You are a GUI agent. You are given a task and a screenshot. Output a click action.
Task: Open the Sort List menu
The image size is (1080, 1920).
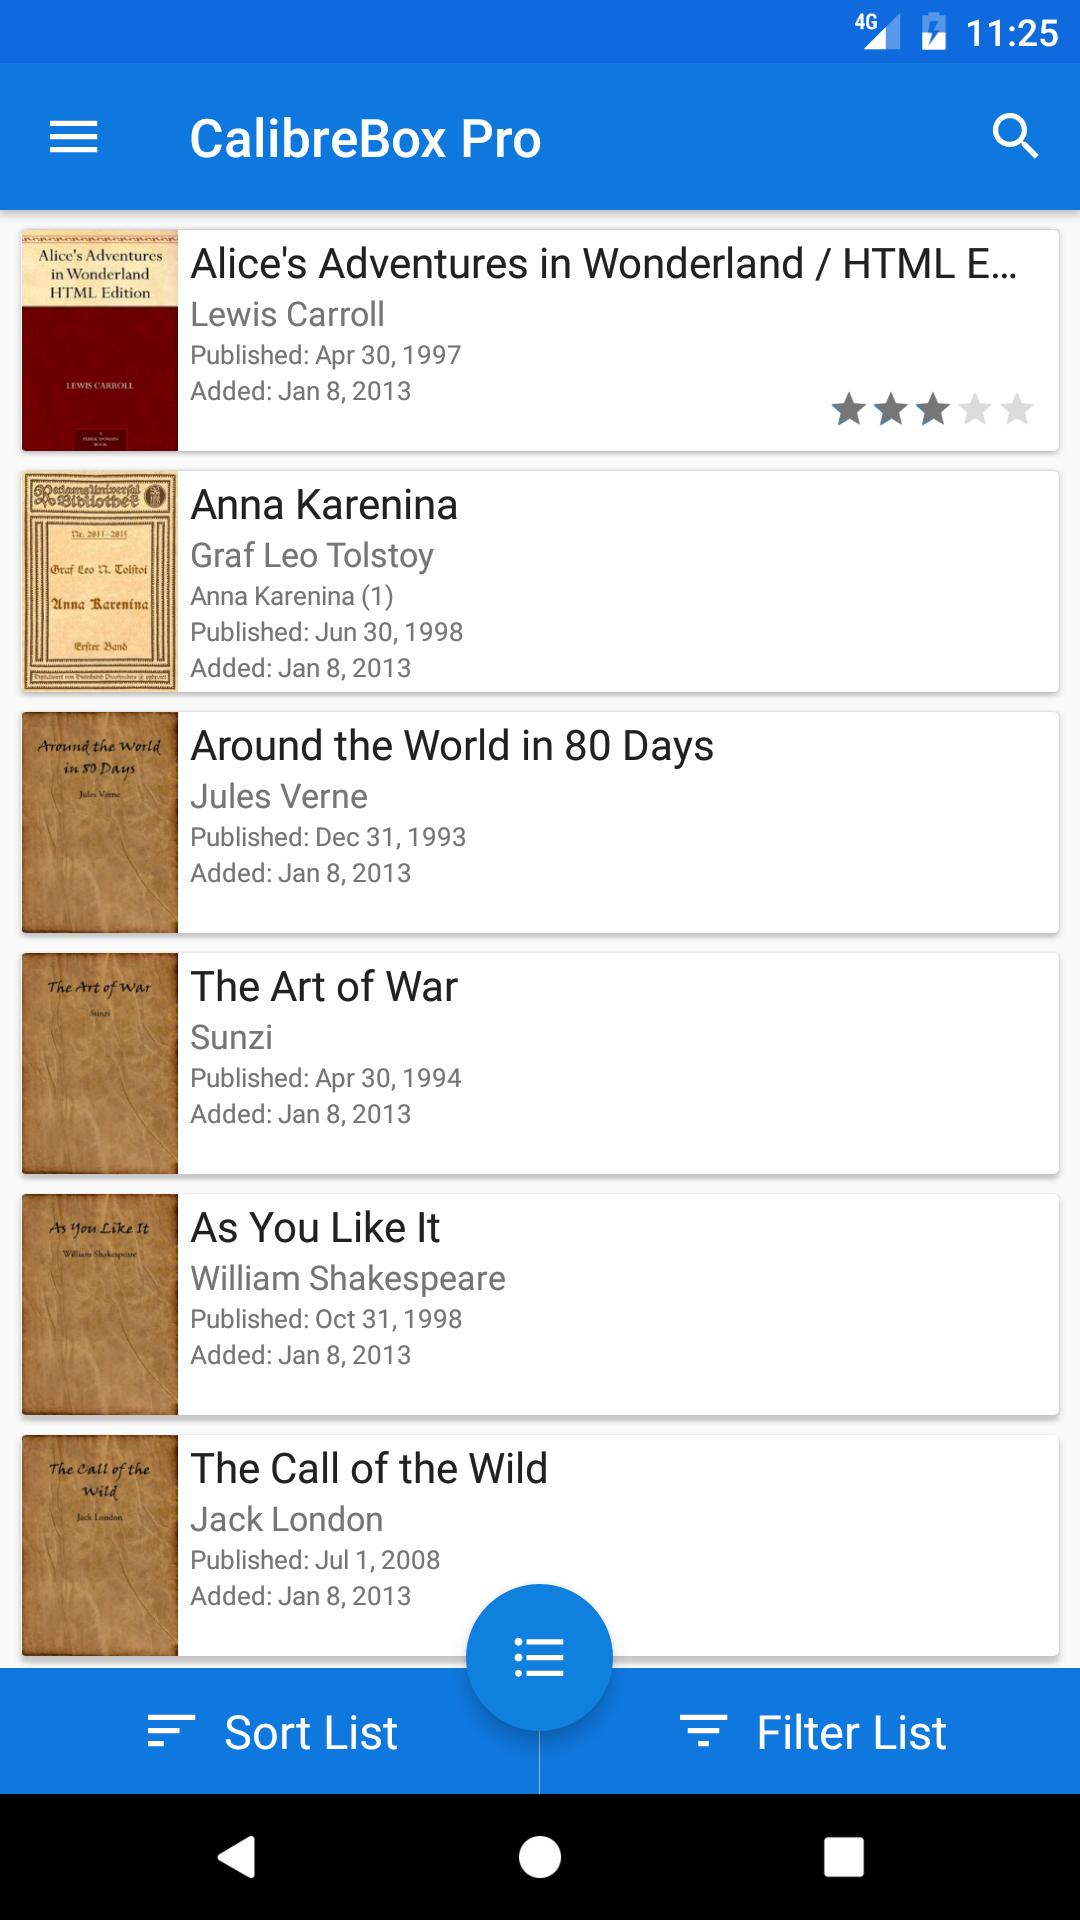click(x=272, y=1733)
